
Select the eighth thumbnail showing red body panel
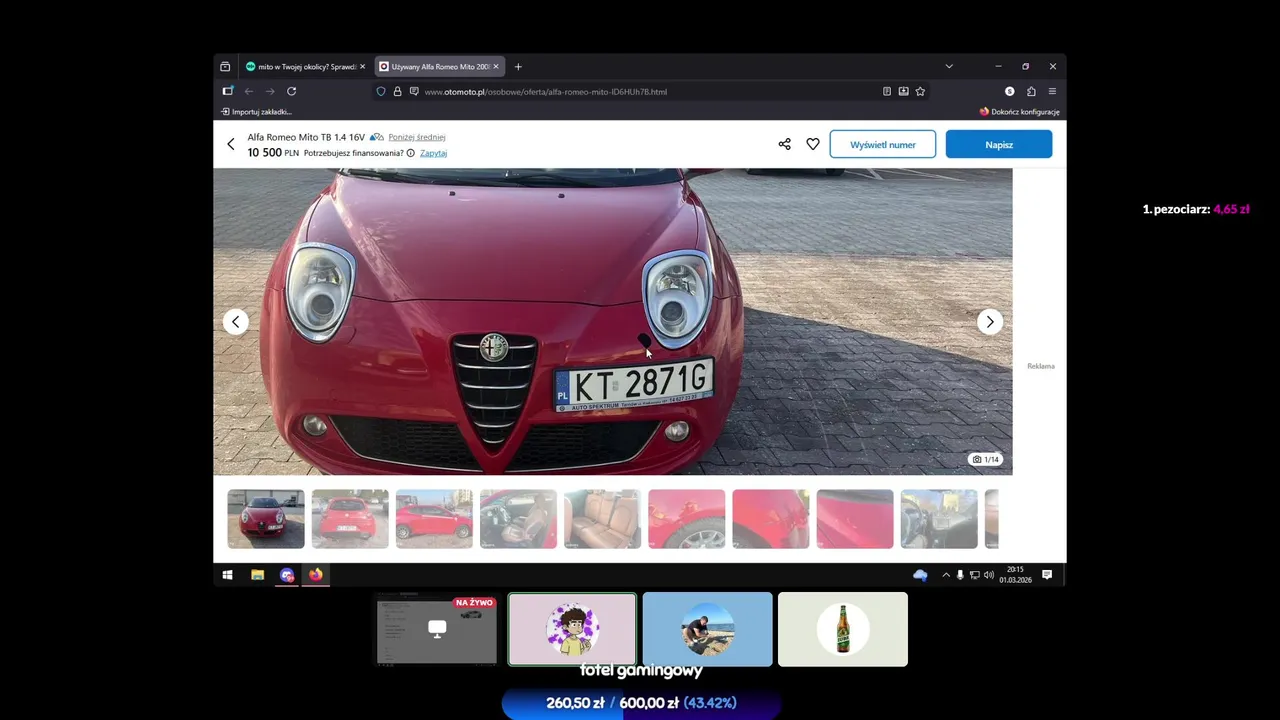[855, 519]
